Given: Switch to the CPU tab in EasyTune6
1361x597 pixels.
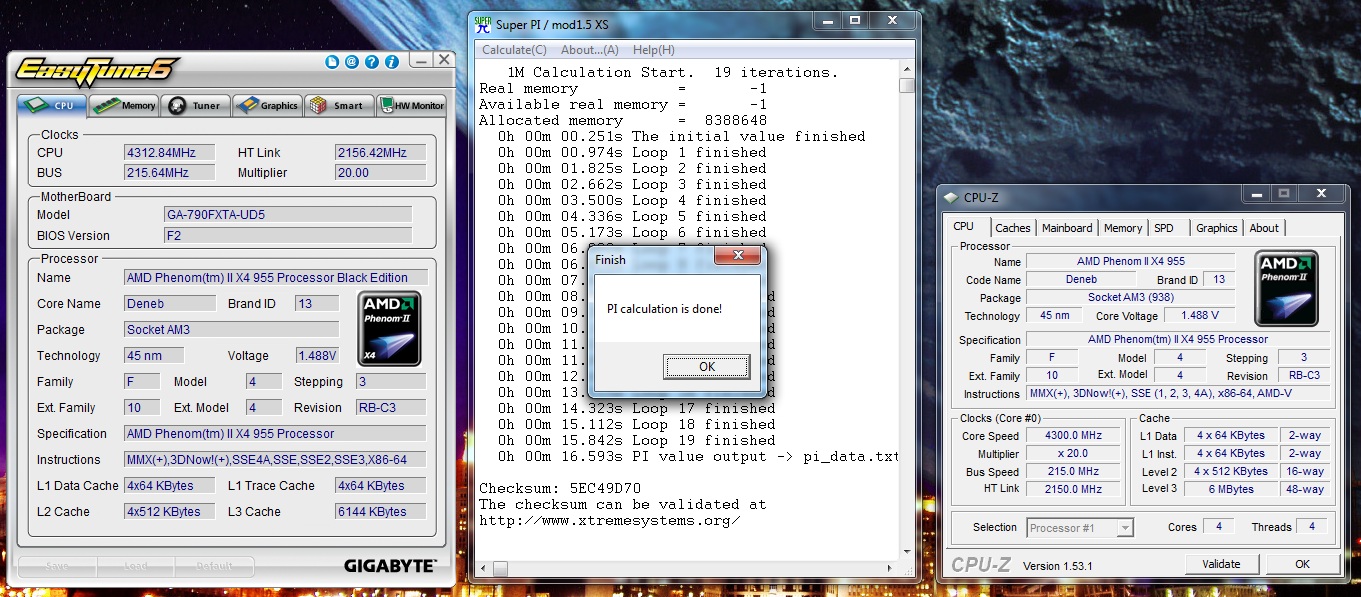Looking at the screenshot, I should [x=52, y=105].
